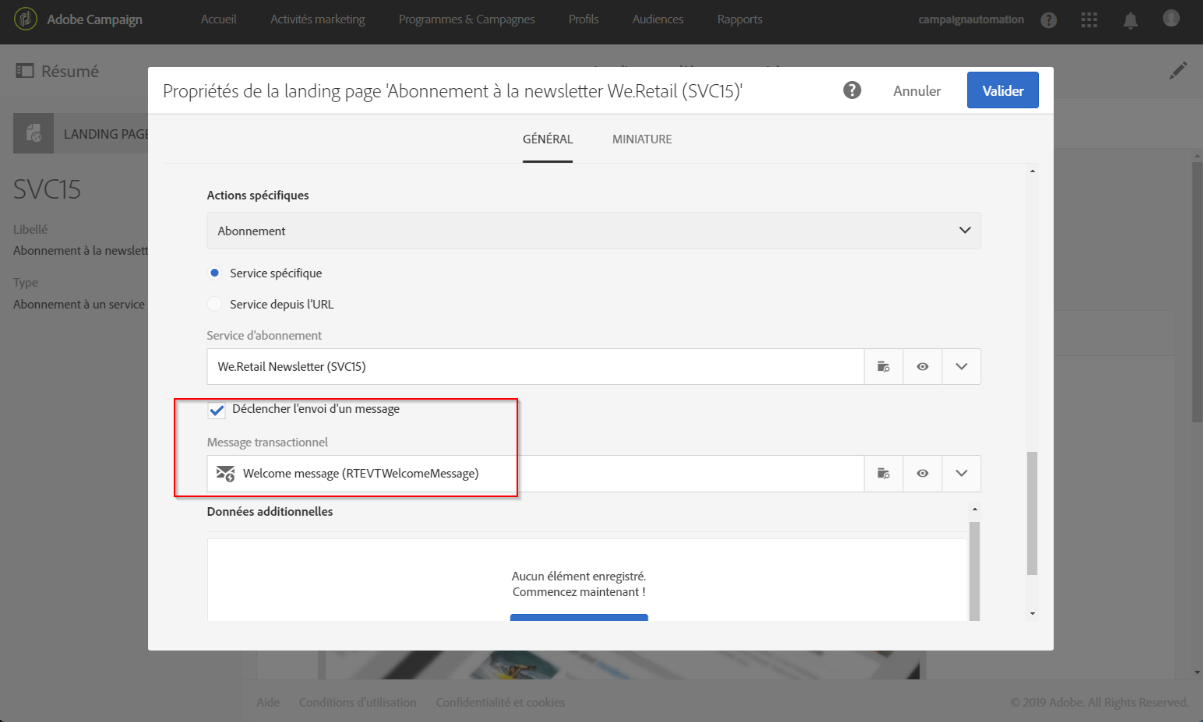Open Confidentialité et cookies footer link
Viewport: 1203px width, 722px height.
click(x=500, y=703)
